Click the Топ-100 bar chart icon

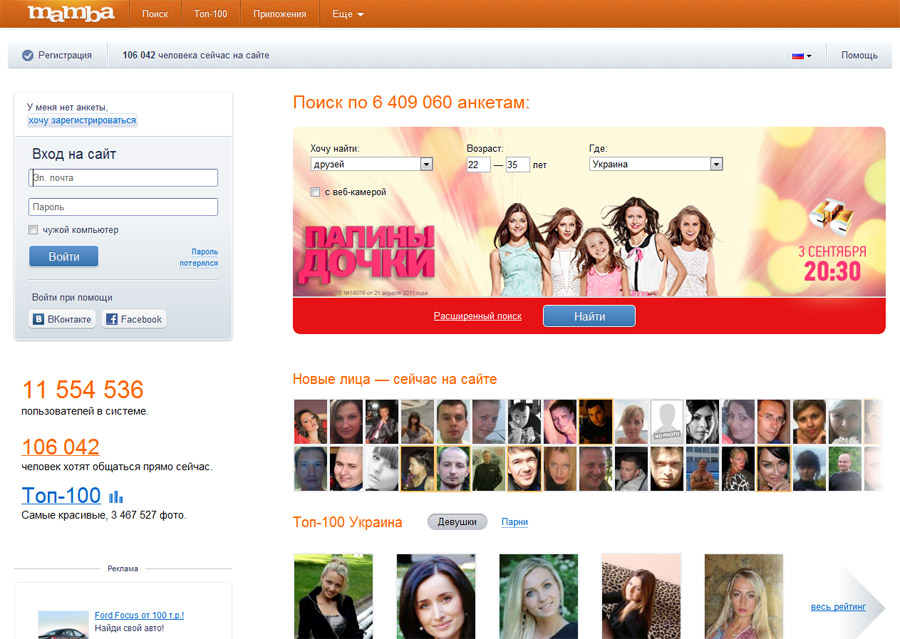click(x=116, y=496)
